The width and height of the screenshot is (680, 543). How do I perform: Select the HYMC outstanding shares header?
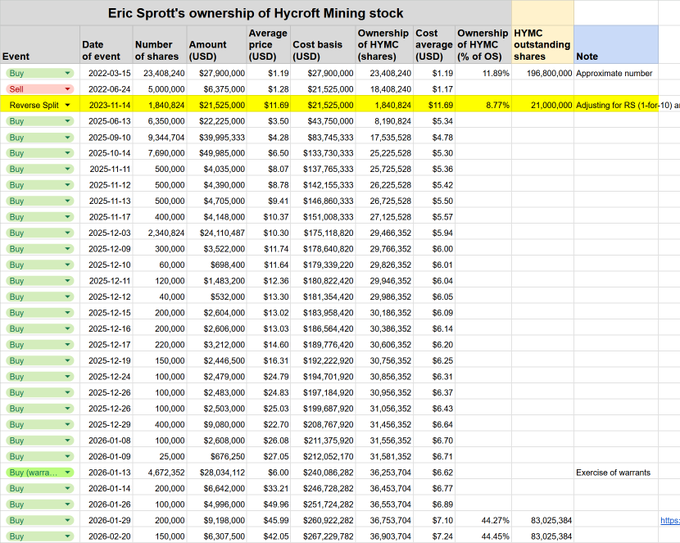tap(543, 45)
